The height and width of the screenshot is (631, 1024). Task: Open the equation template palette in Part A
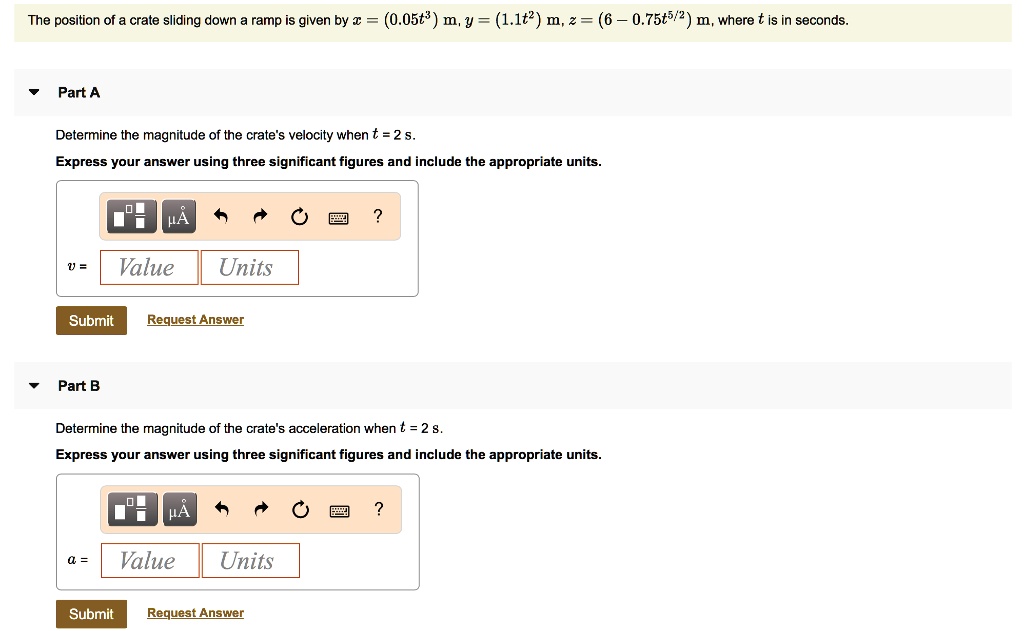(130, 216)
